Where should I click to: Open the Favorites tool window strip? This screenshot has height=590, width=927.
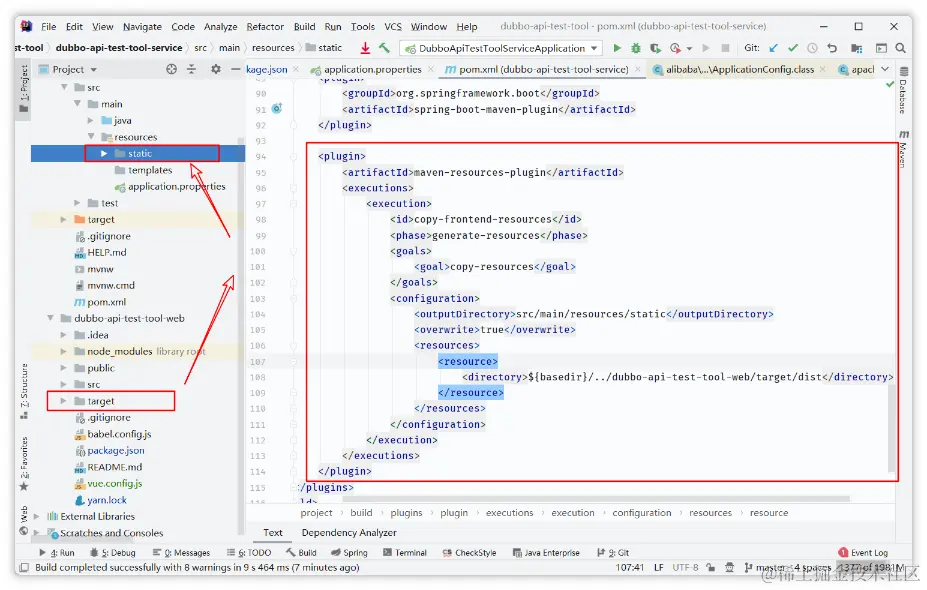click(24, 464)
